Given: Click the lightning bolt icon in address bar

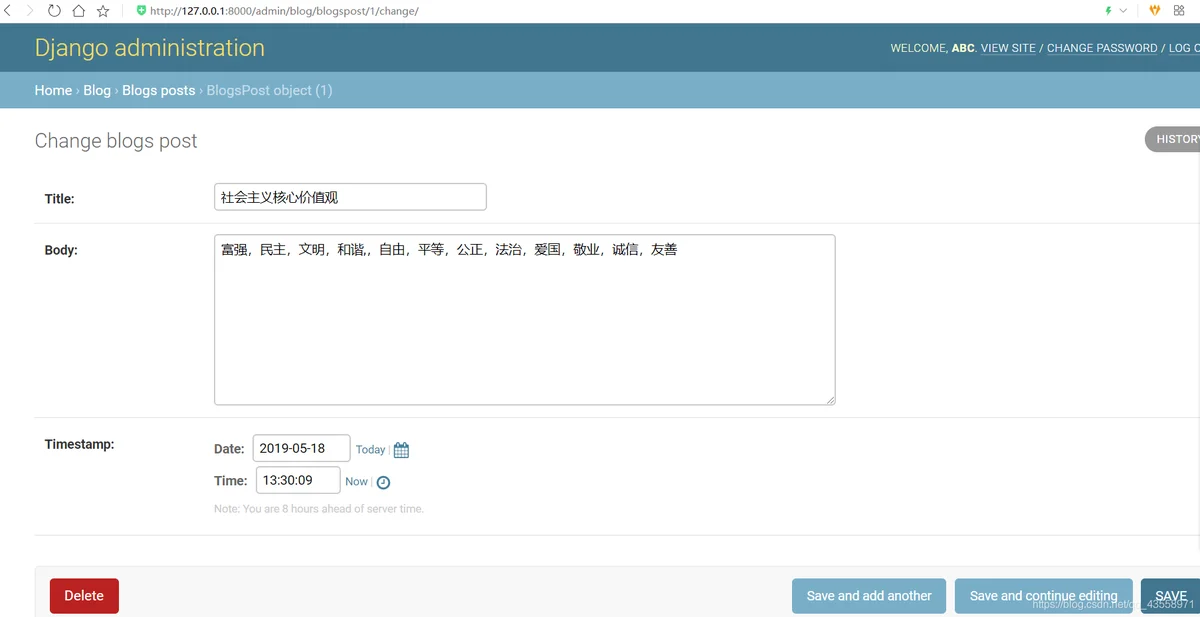Looking at the screenshot, I should point(1108,11).
